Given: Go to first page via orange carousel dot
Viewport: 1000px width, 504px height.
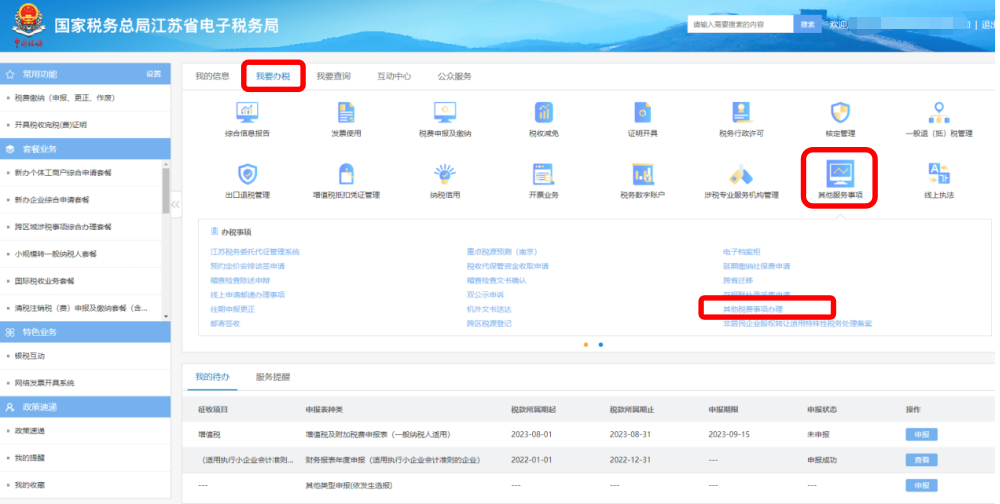Looking at the screenshot, I should coord(585,345).
